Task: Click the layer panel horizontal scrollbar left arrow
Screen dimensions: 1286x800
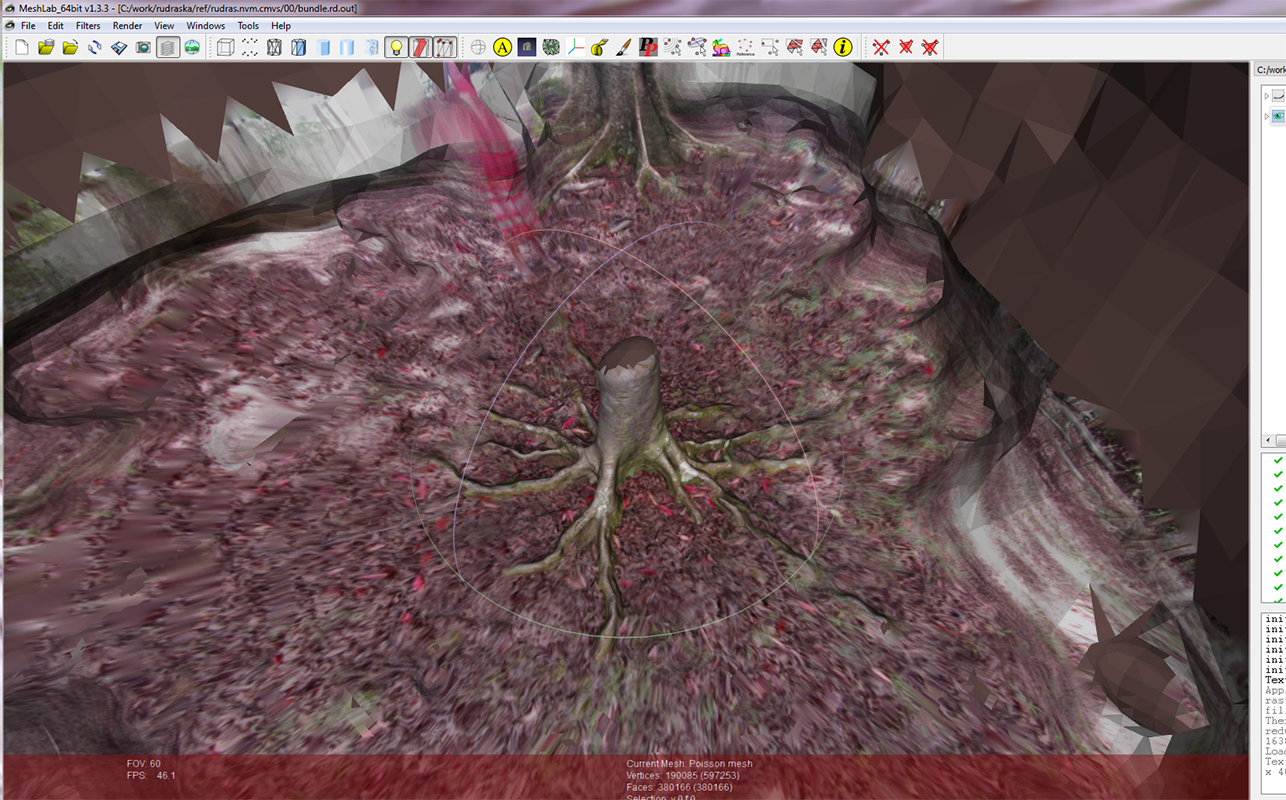Action: click(1266, 441)
